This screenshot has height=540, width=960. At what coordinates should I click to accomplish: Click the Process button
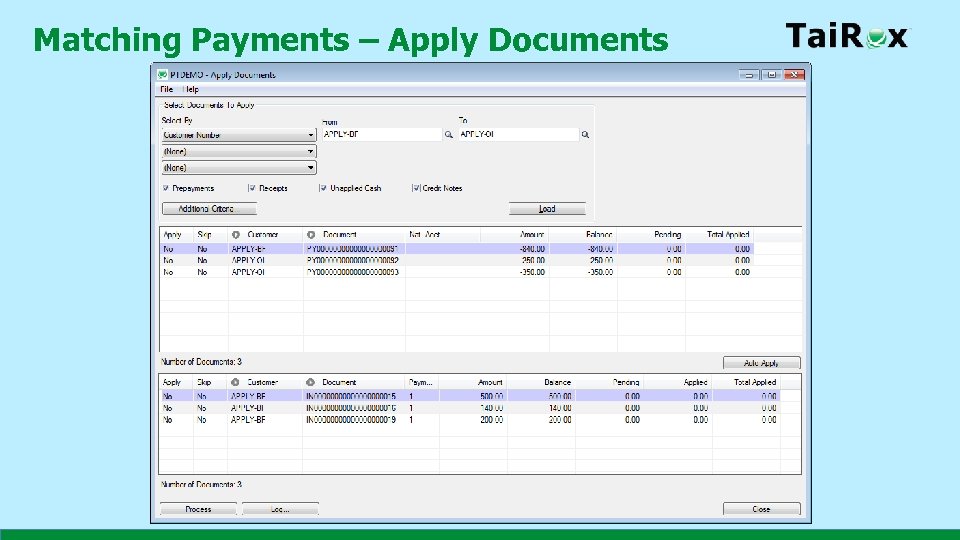(198, 509)
